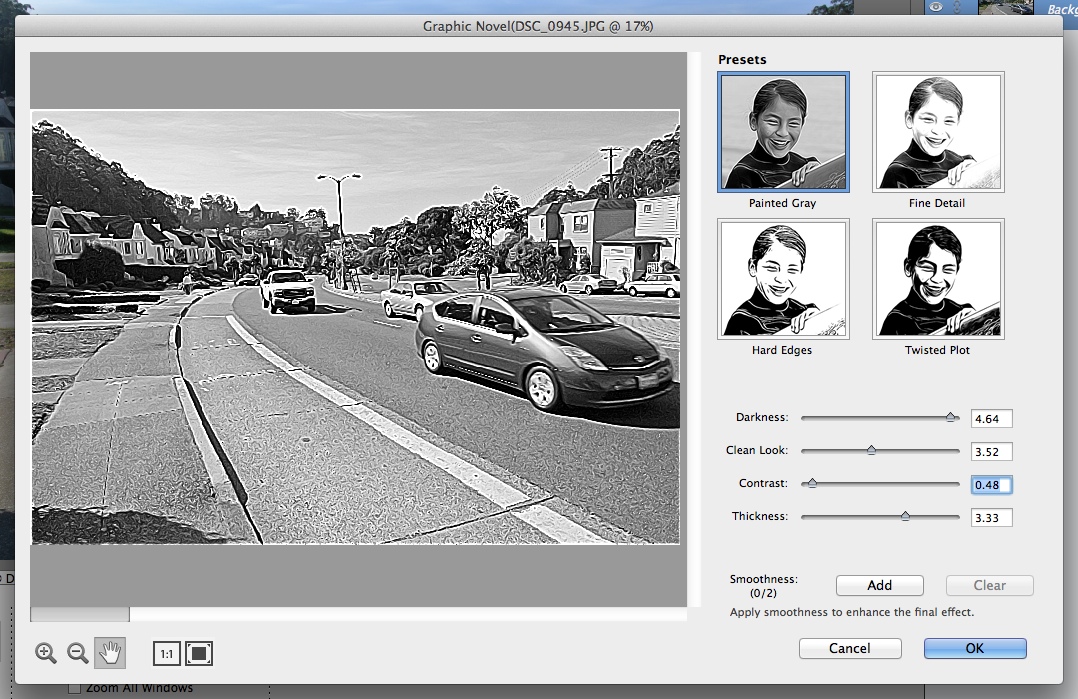Apply the Hard Edges preset
Image resolution: width=1078 pixels, height=699 pixels.
(x=783, y=279)
